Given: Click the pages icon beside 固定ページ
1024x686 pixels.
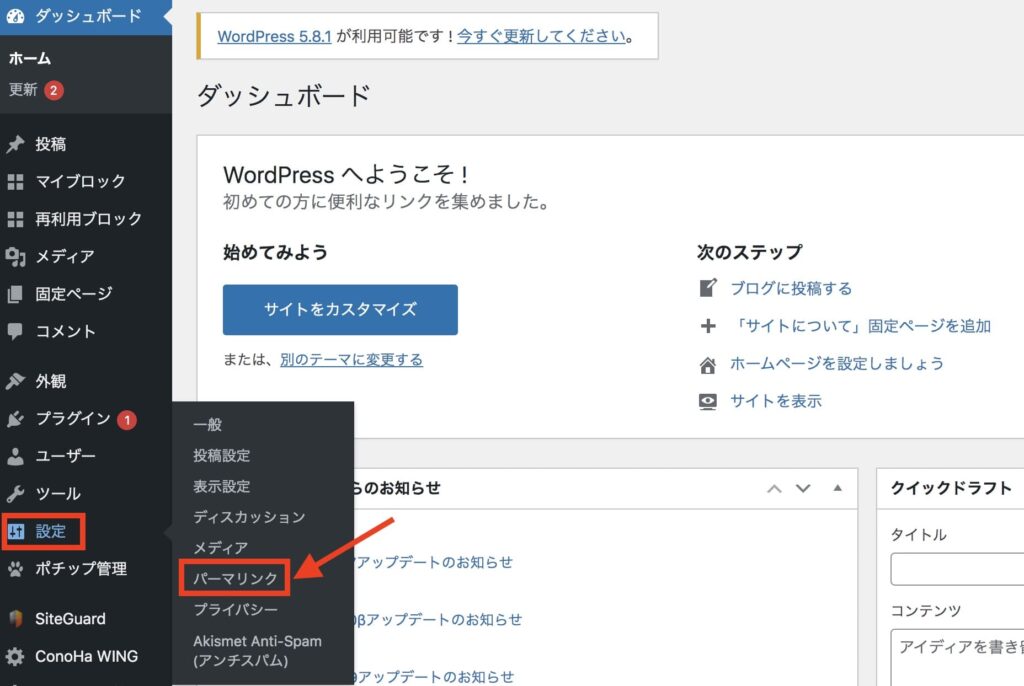Looking at the screenshot, I should [15, 294].
